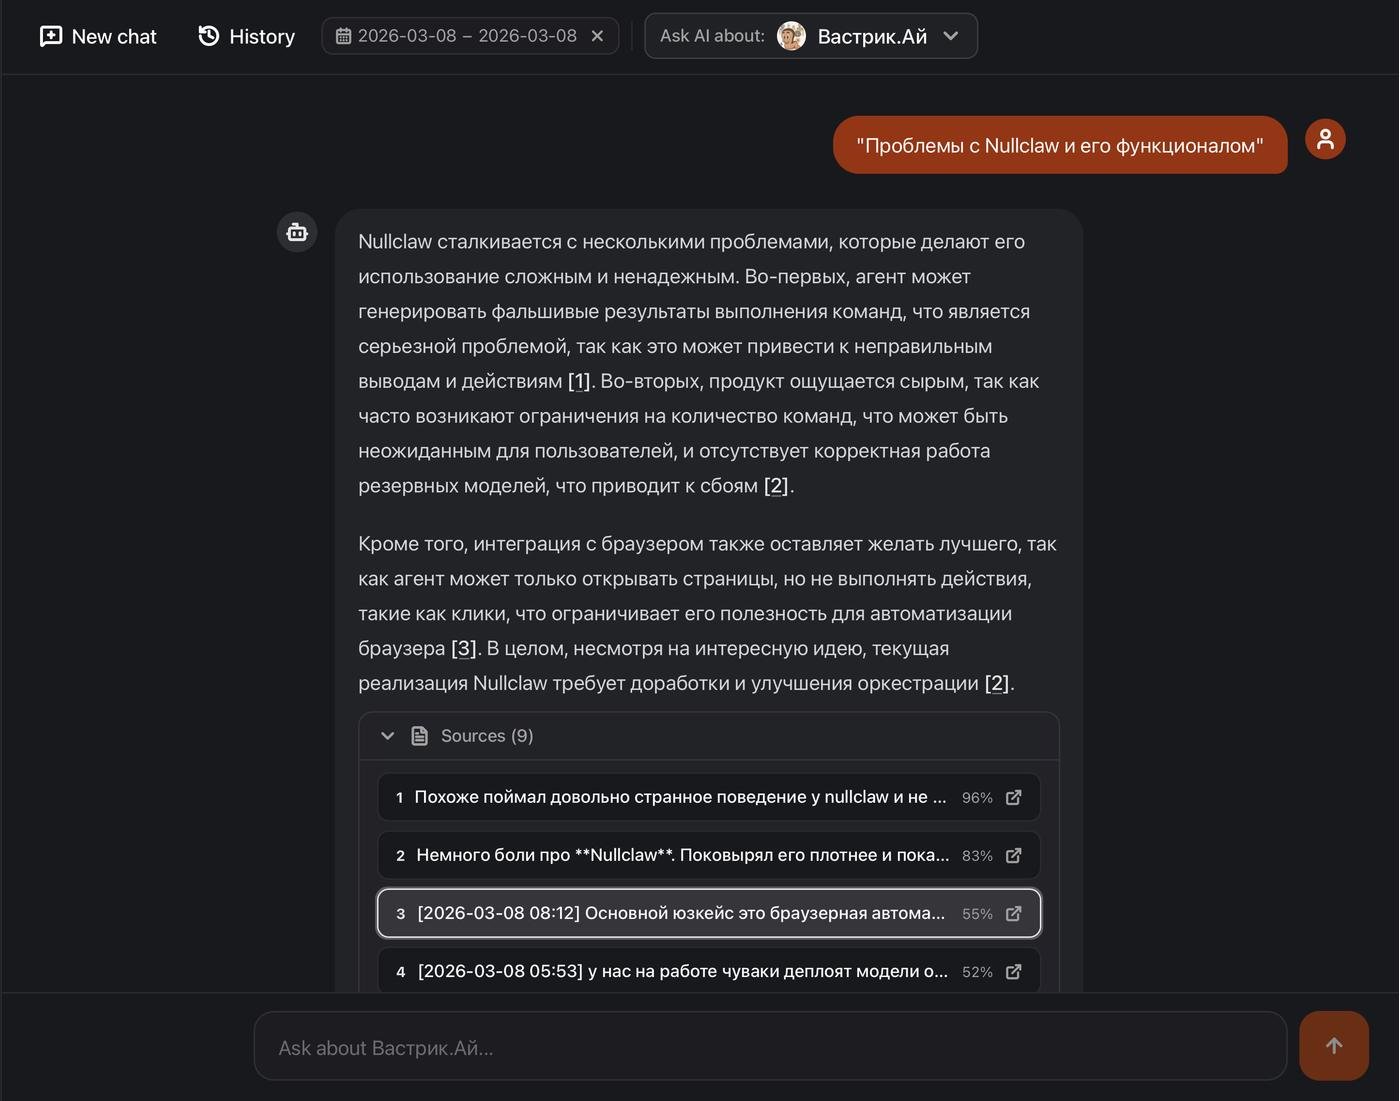Image resolution: width=1400 pixels, height=1101 pixels.
Task: Click the user query message bubble
Action: [x=1059, y=146]
